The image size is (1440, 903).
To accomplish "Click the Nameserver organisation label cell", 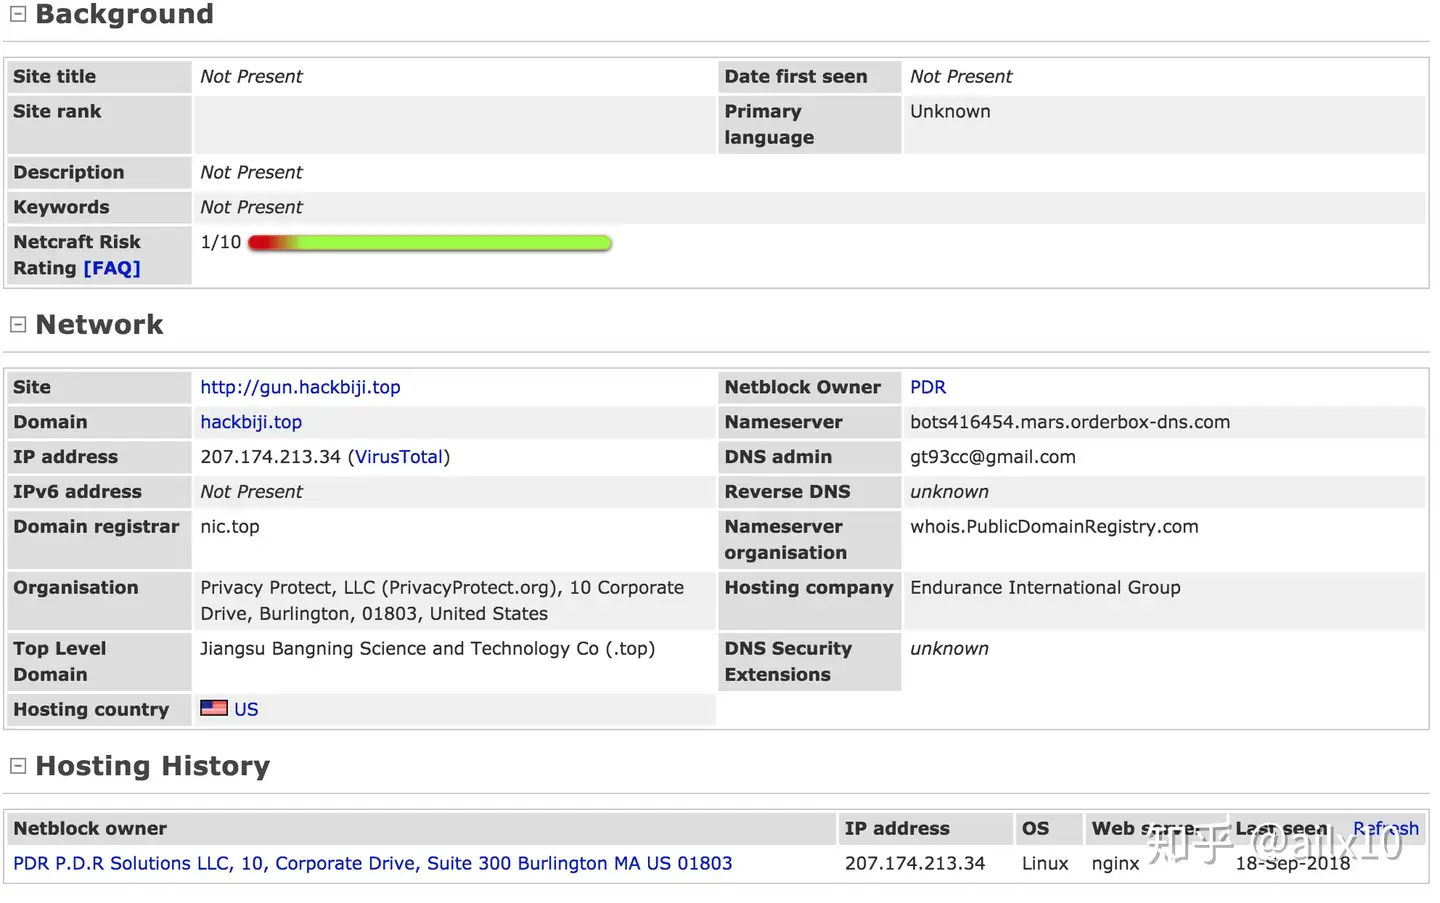I will coord(809,540).
